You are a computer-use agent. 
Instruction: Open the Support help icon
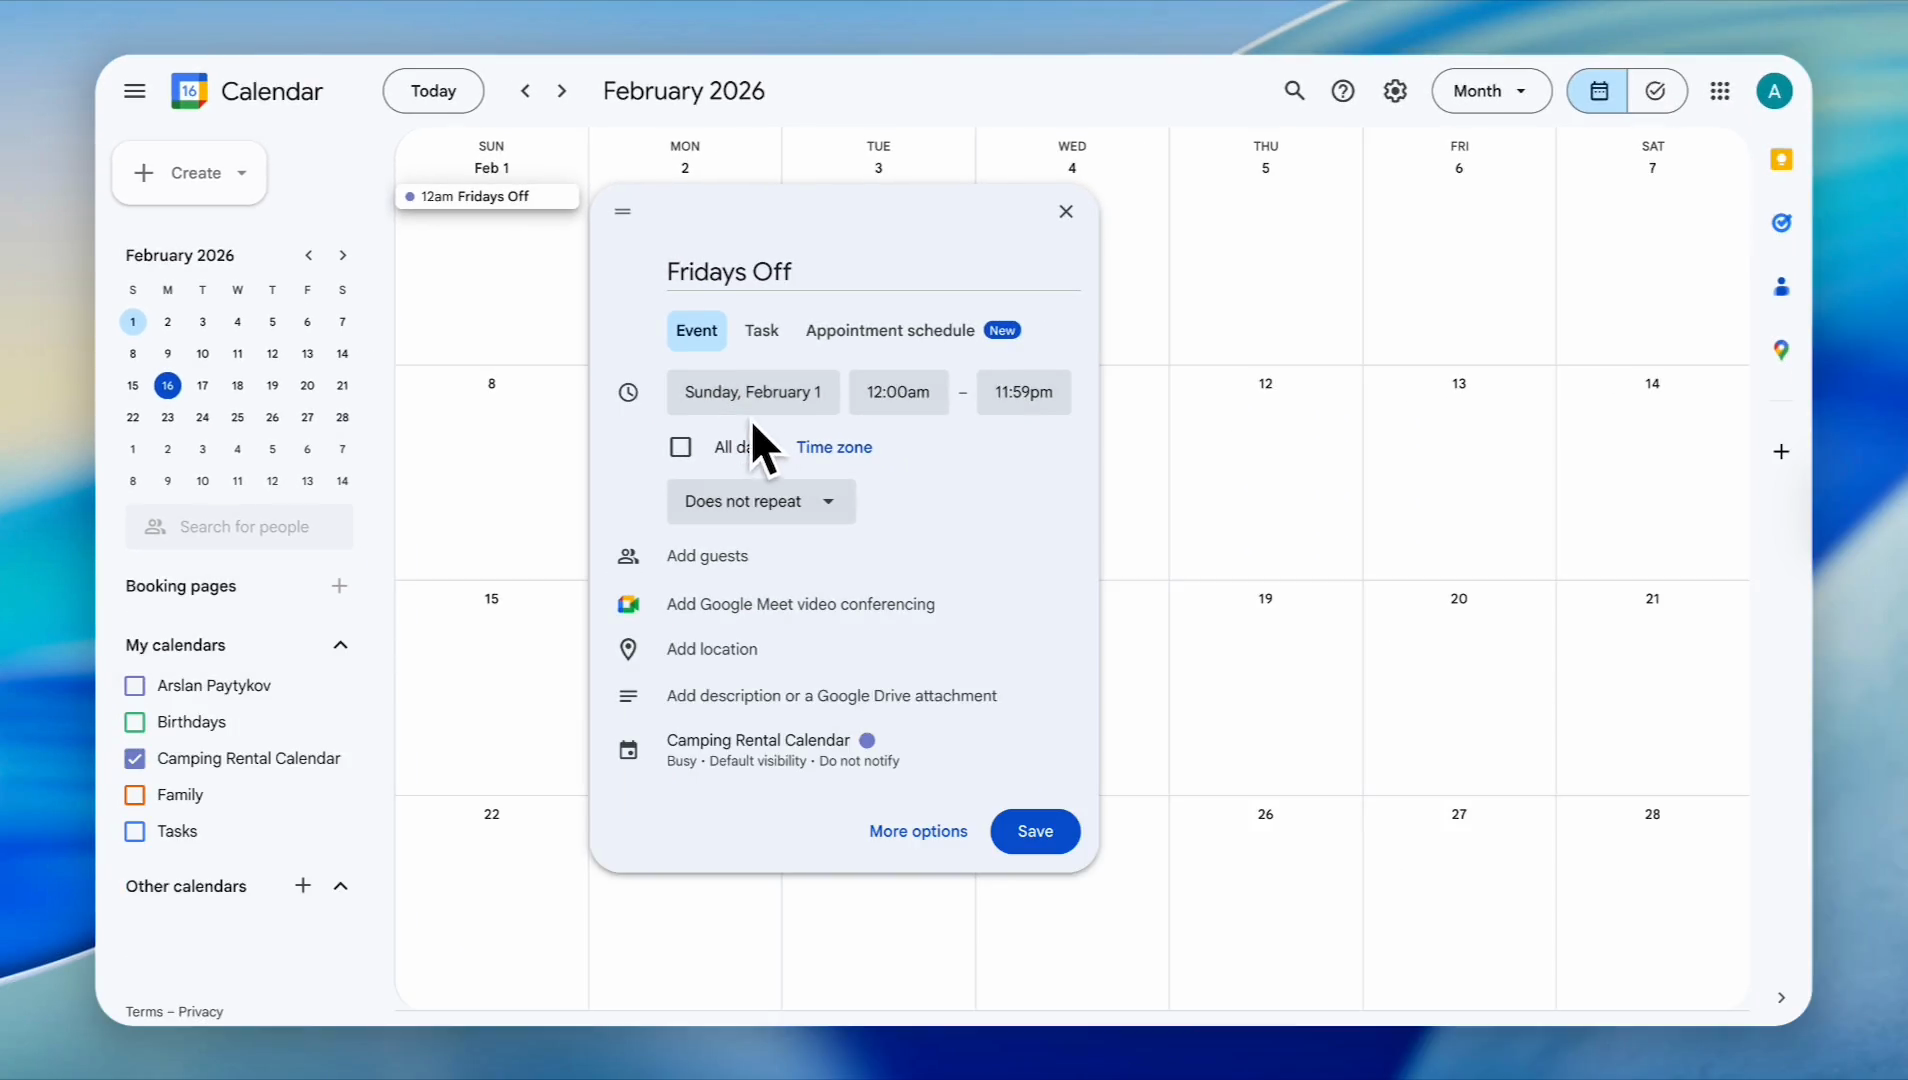(1343, 91)
